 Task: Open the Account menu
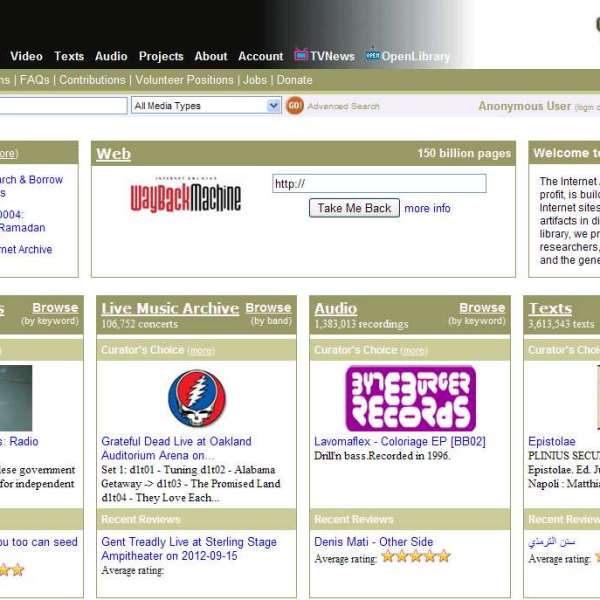pyautogui.click(x=261, y=56)
